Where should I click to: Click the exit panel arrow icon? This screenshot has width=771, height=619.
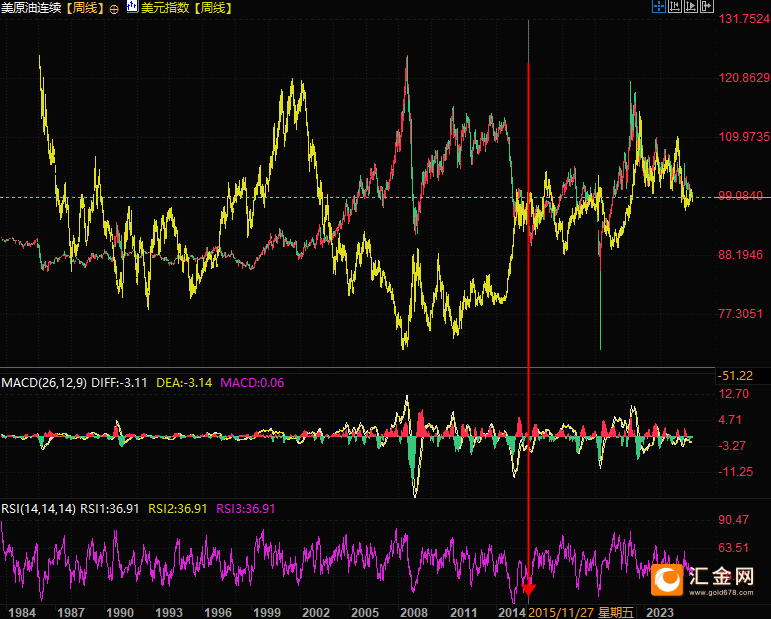707,7
